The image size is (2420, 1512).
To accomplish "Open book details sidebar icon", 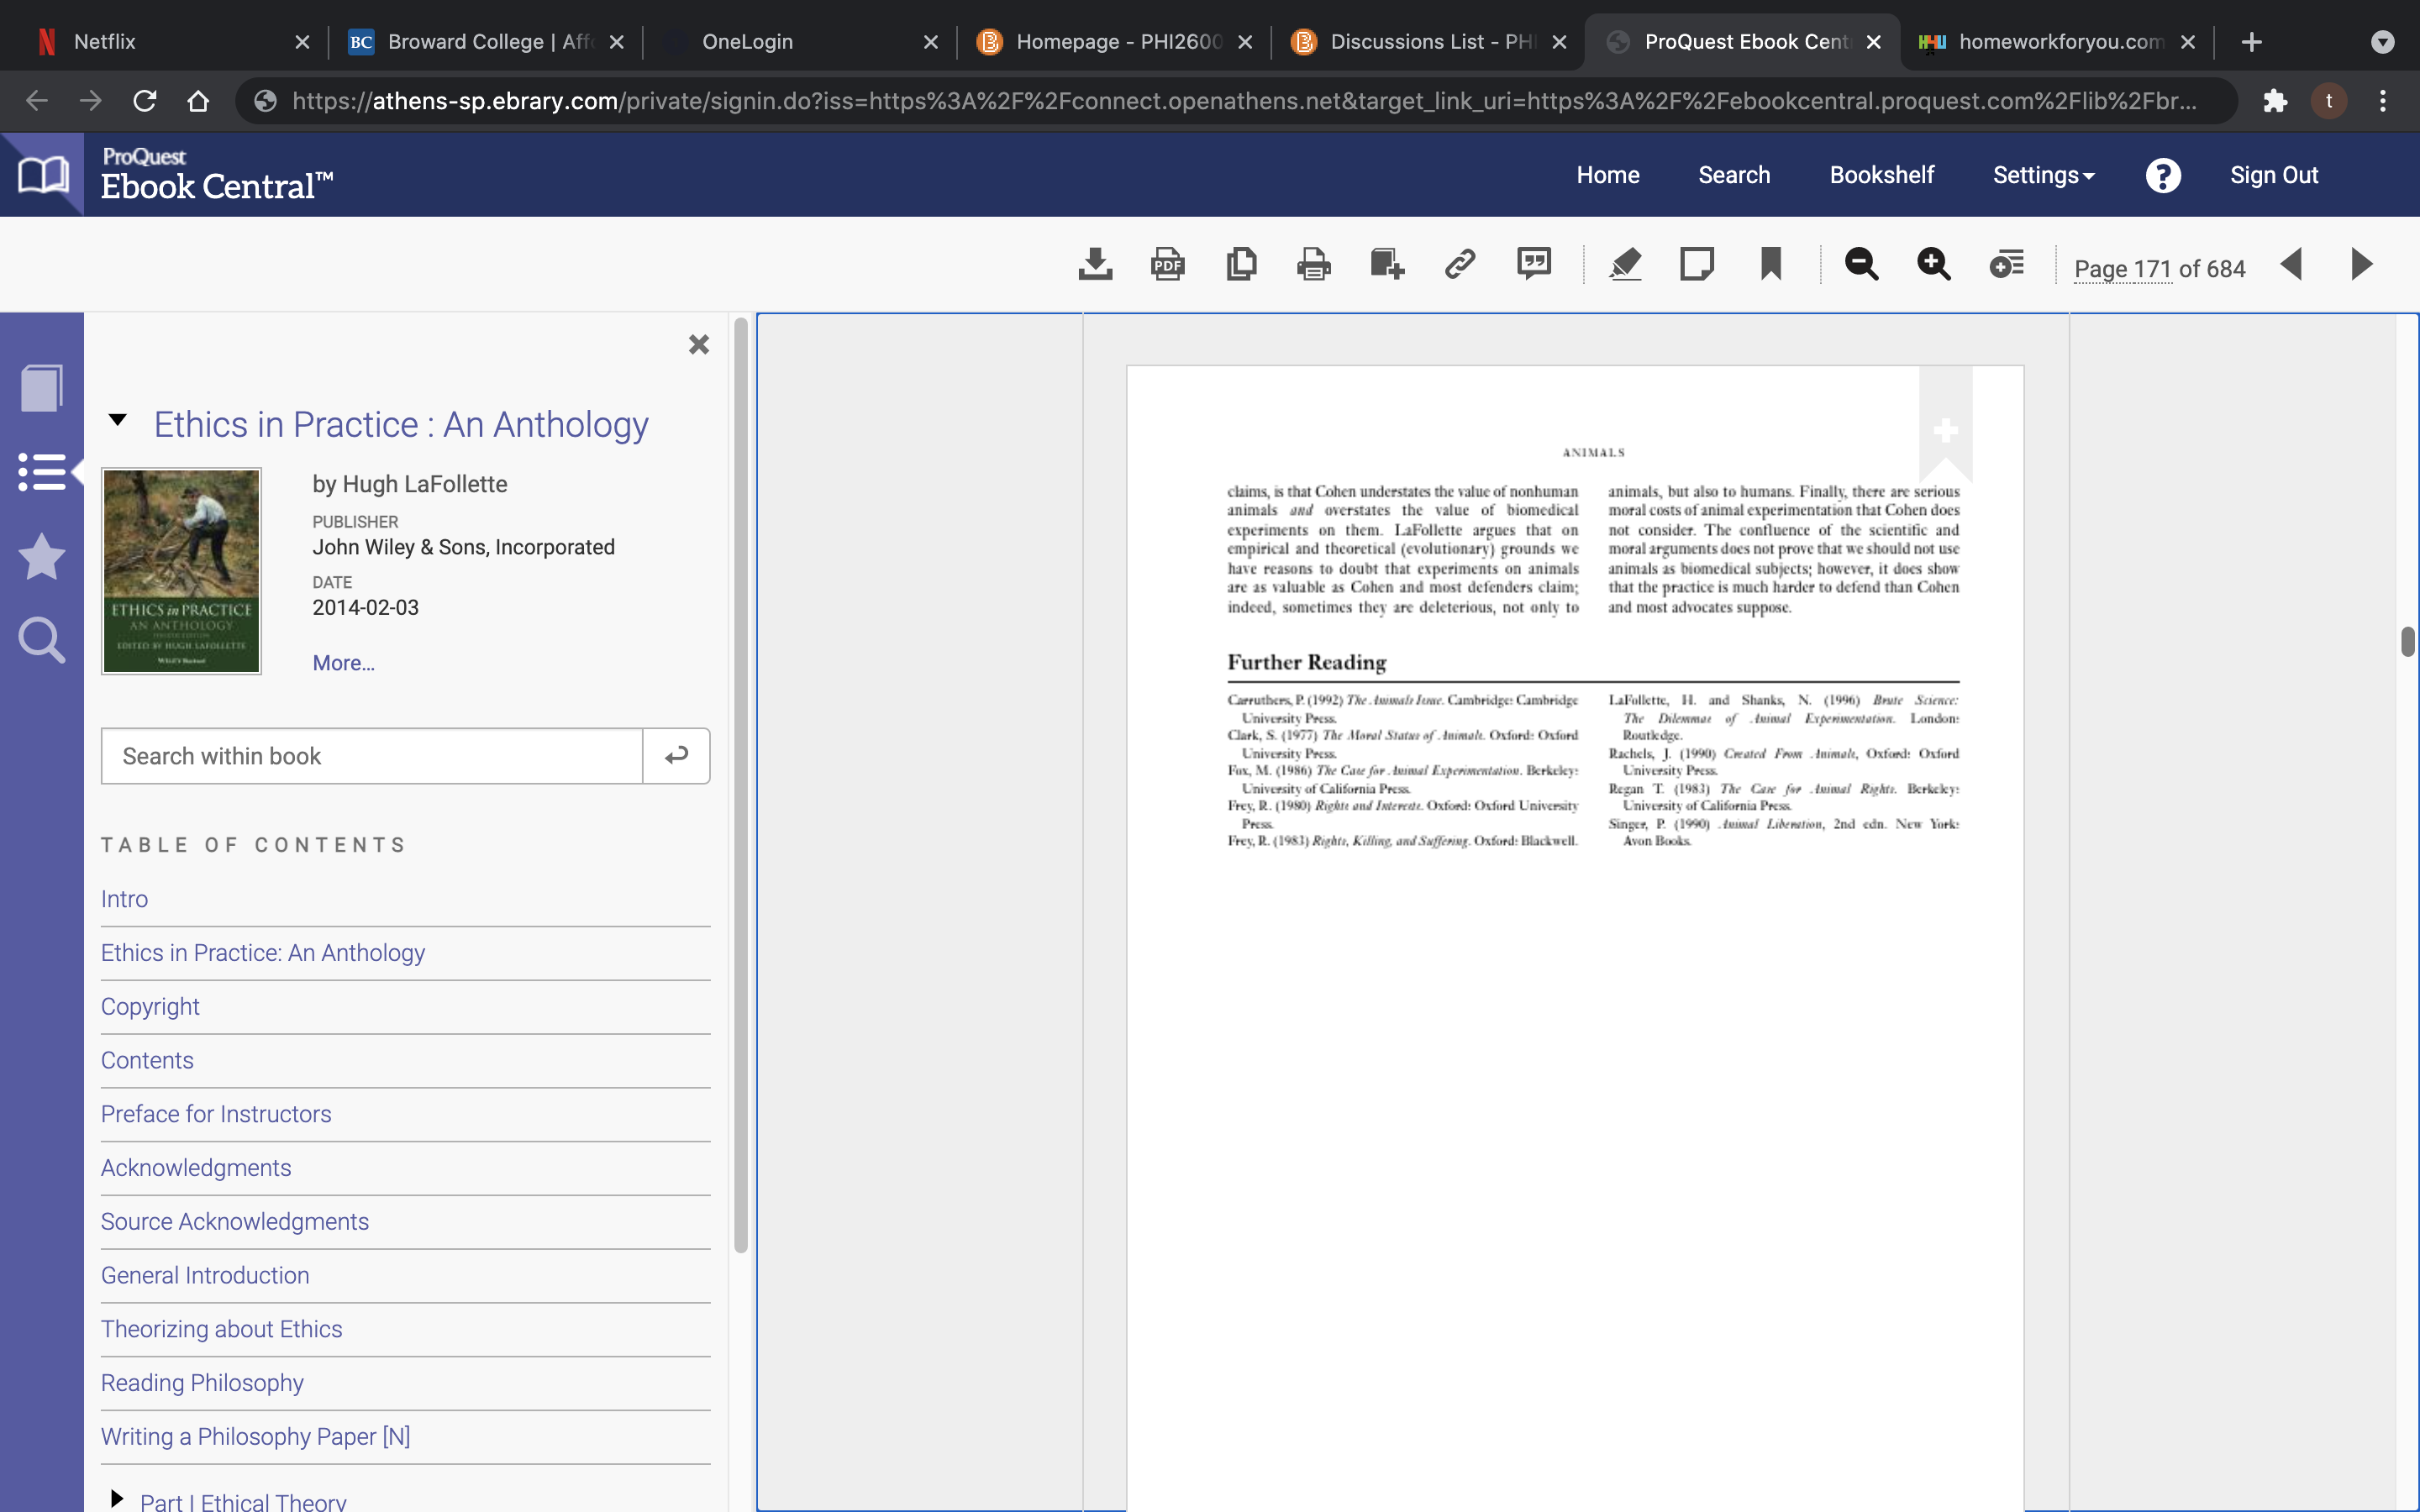I will pyautogui.click(x=42, y=388).
